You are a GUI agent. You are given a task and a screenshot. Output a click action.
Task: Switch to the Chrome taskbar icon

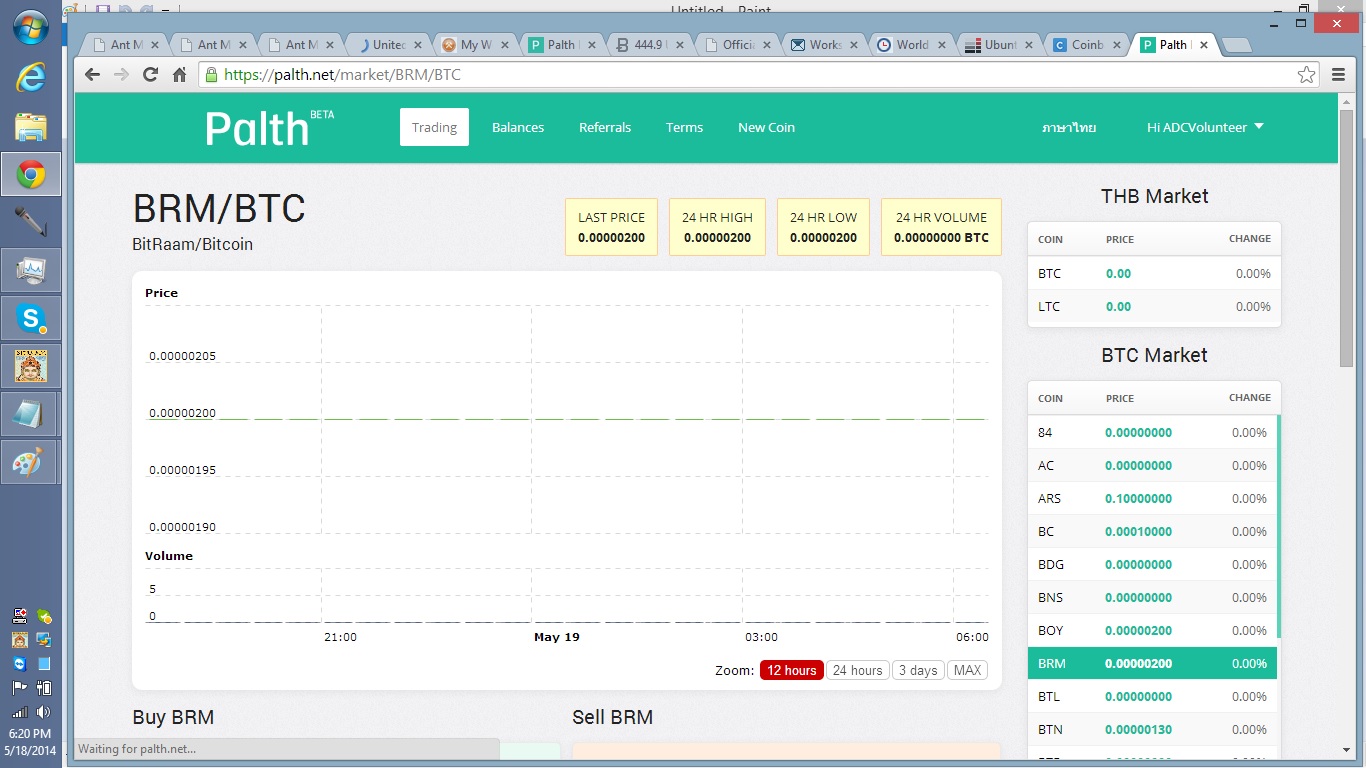pyautogui.click(x=31, y=175)
